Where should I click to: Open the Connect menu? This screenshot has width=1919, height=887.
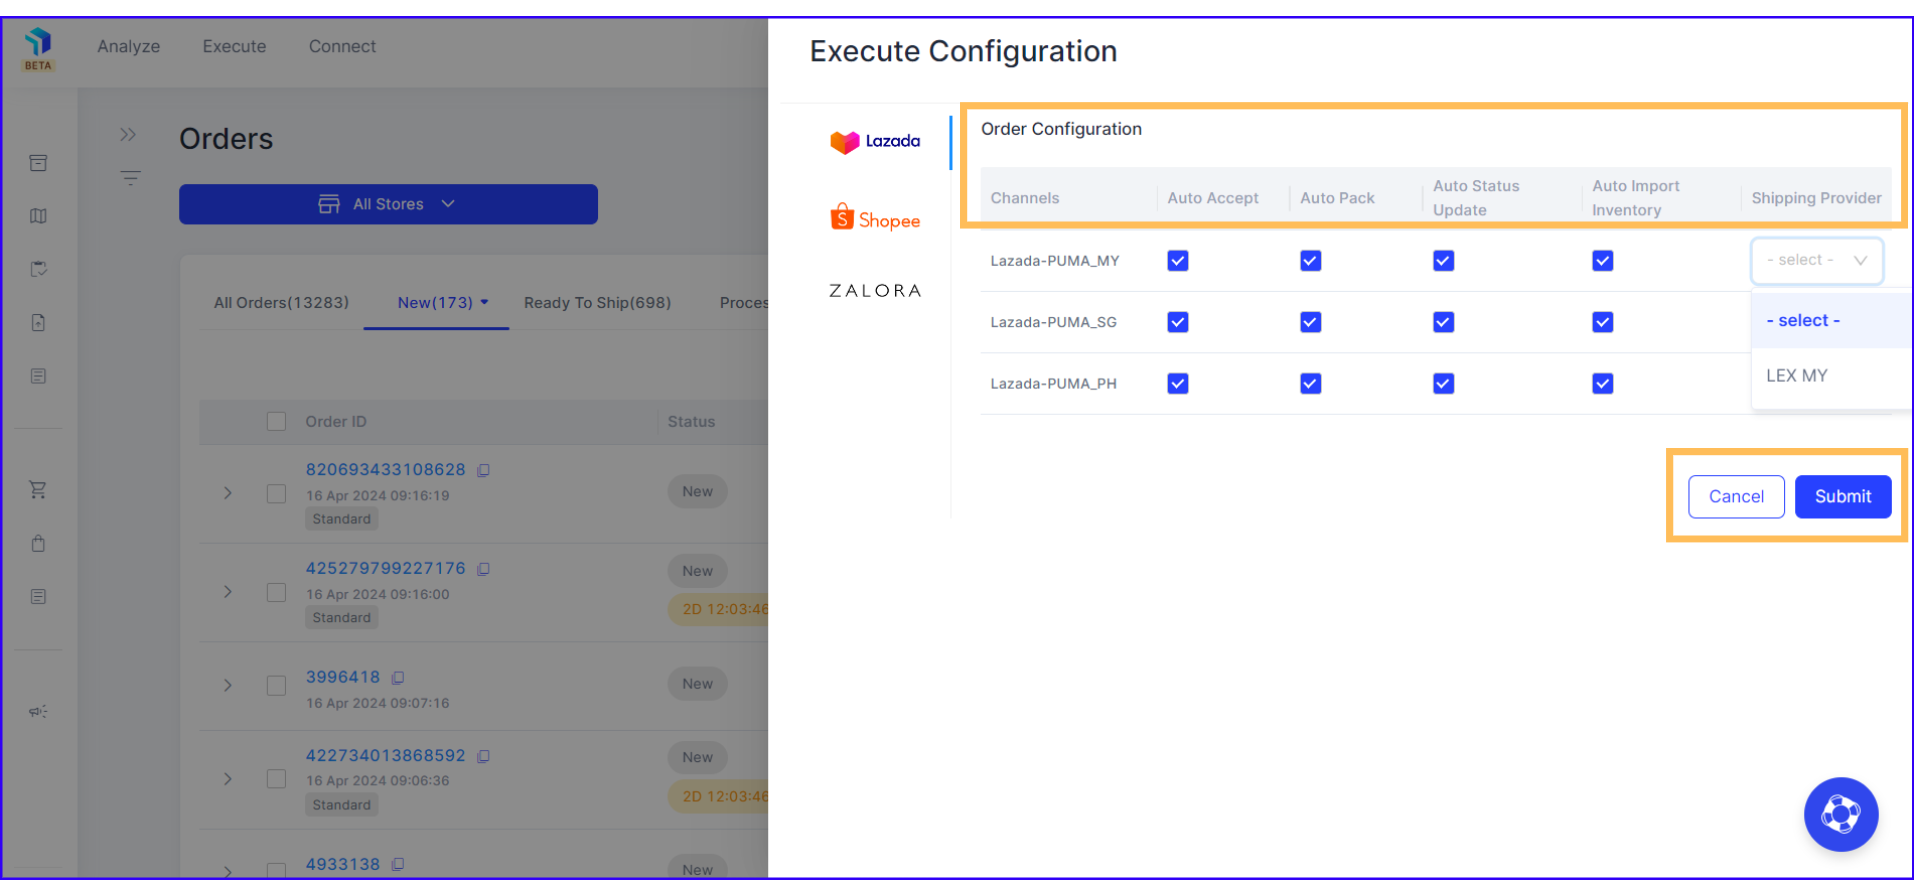pyautogui.click(x=342, y=47)
